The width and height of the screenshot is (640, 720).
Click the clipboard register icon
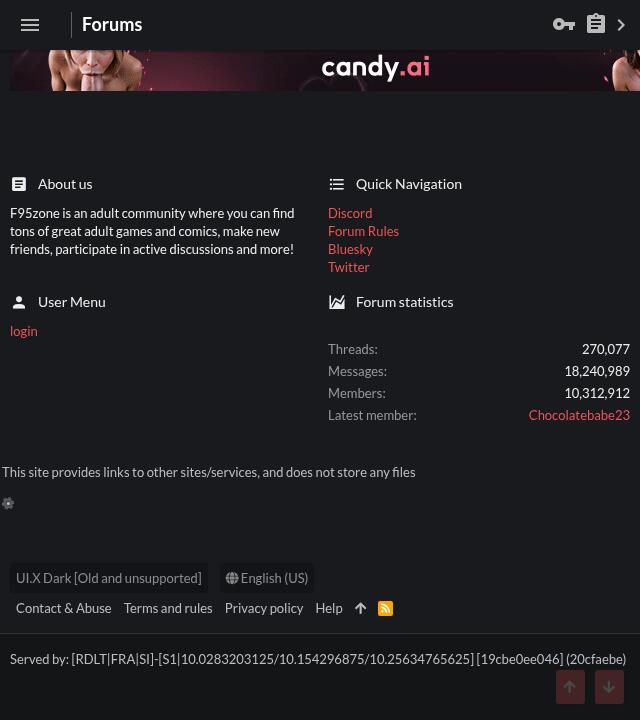[595, 24]
